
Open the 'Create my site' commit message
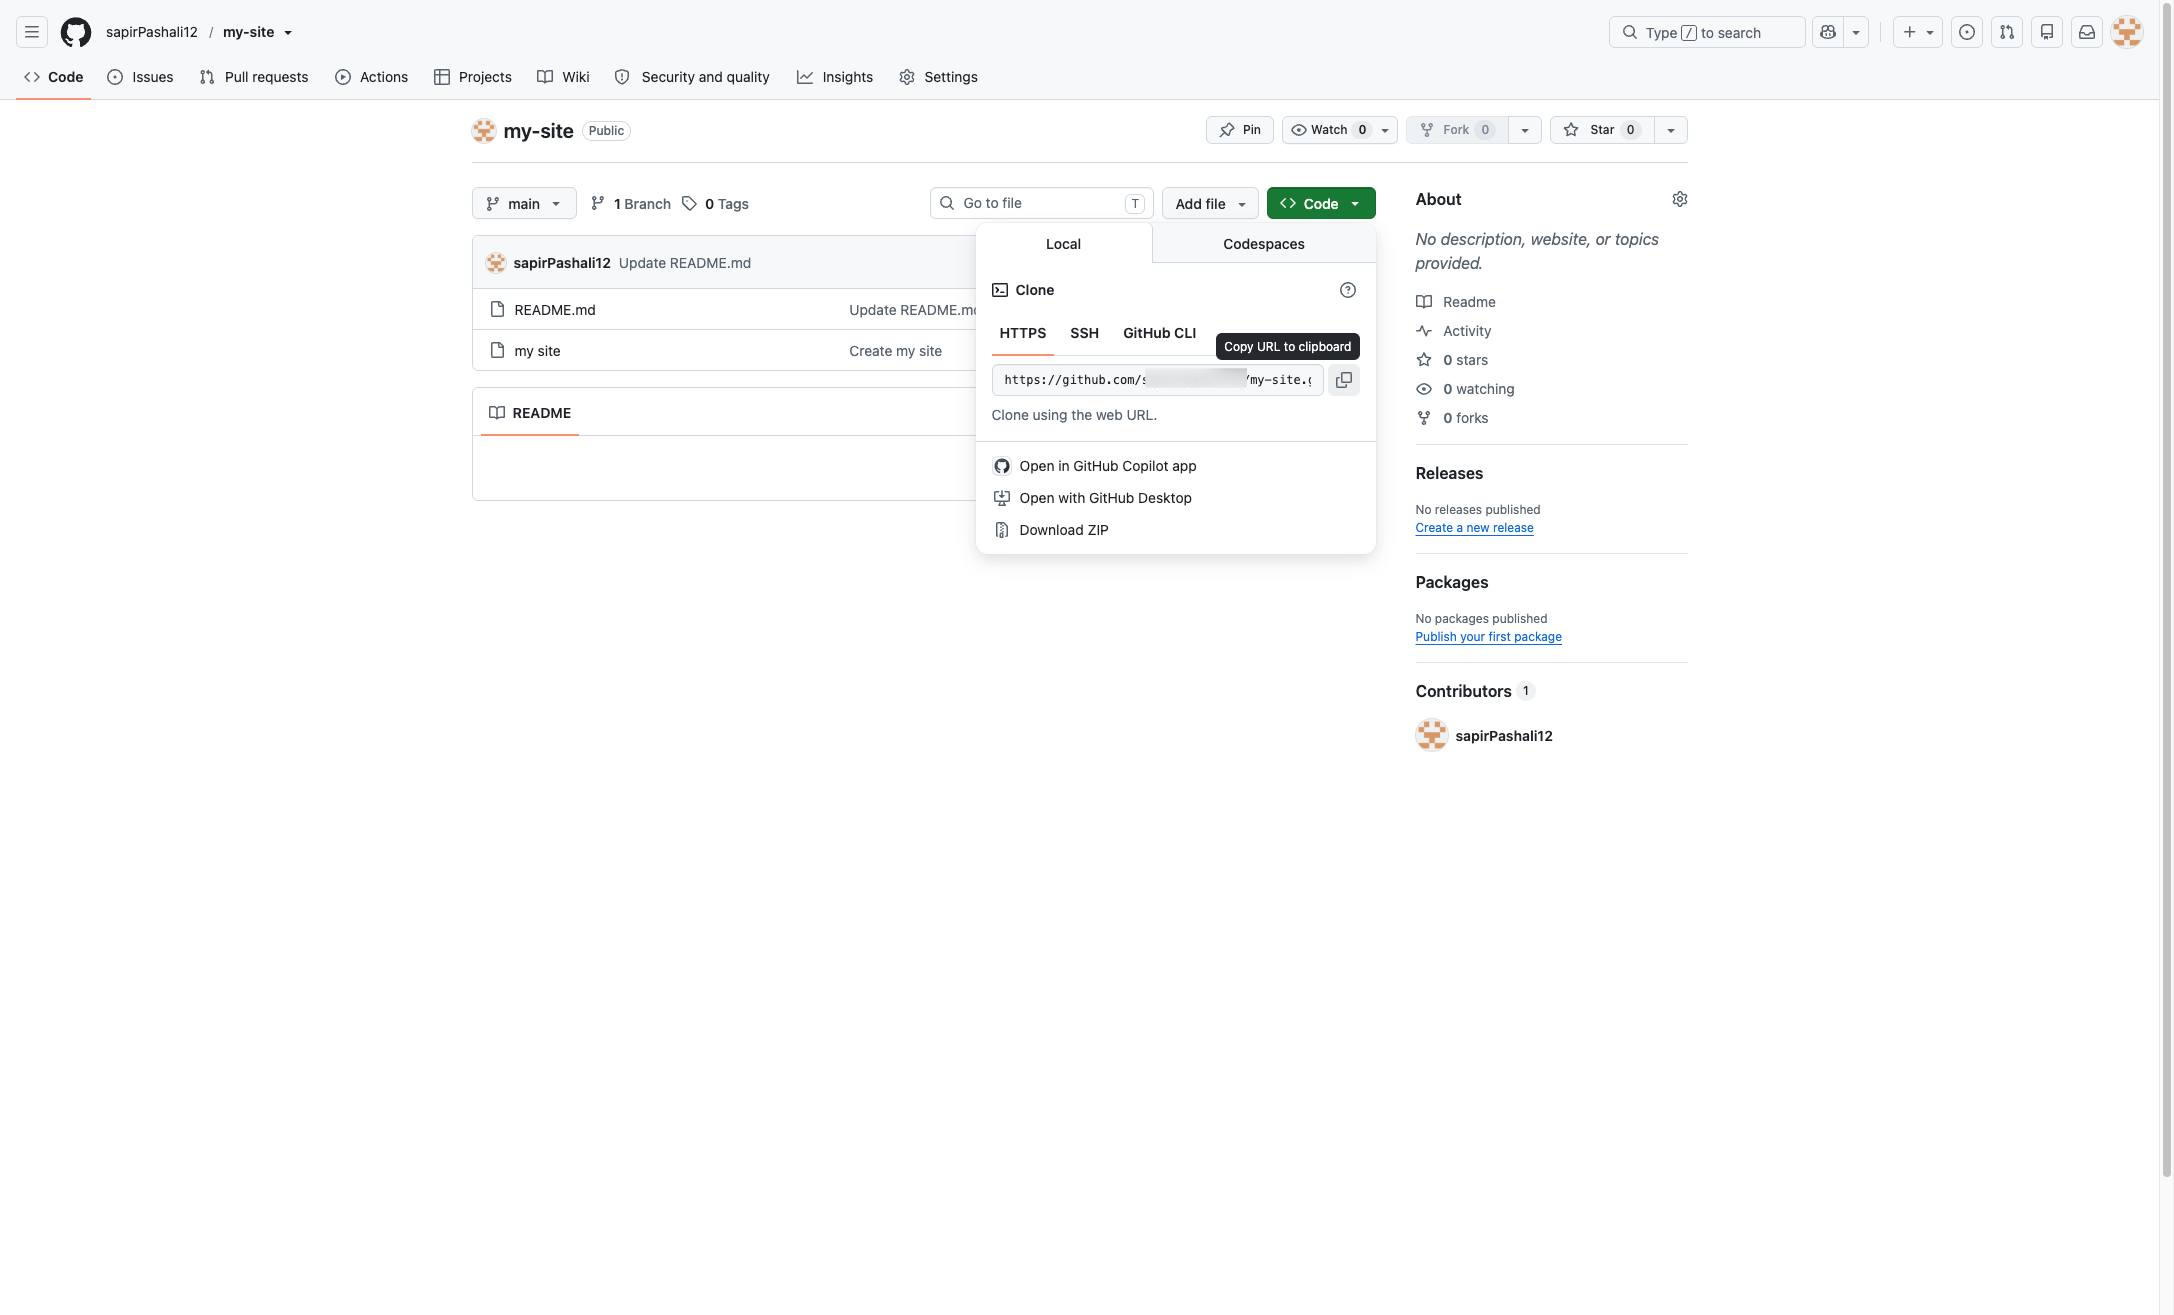[x=895, y=351]
